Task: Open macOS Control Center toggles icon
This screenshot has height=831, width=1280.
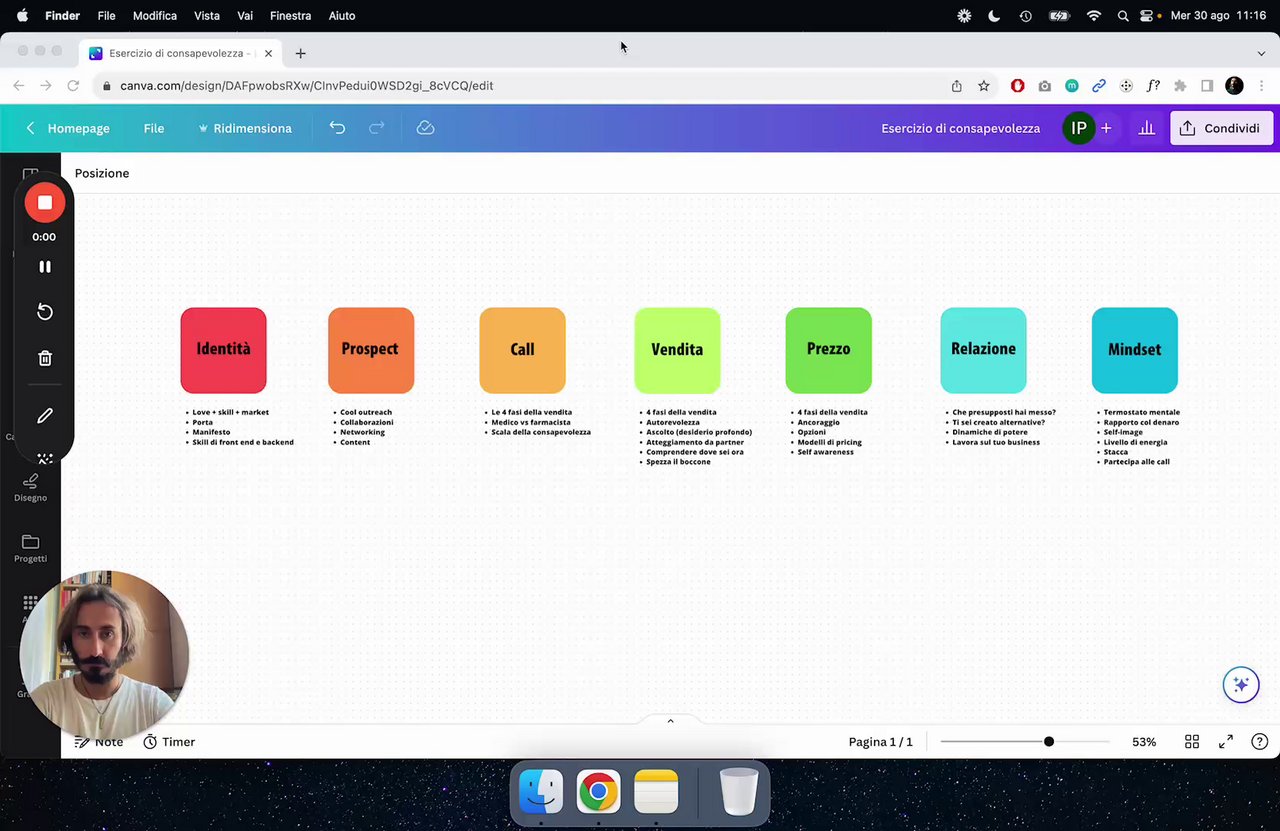Action: 1147,16
